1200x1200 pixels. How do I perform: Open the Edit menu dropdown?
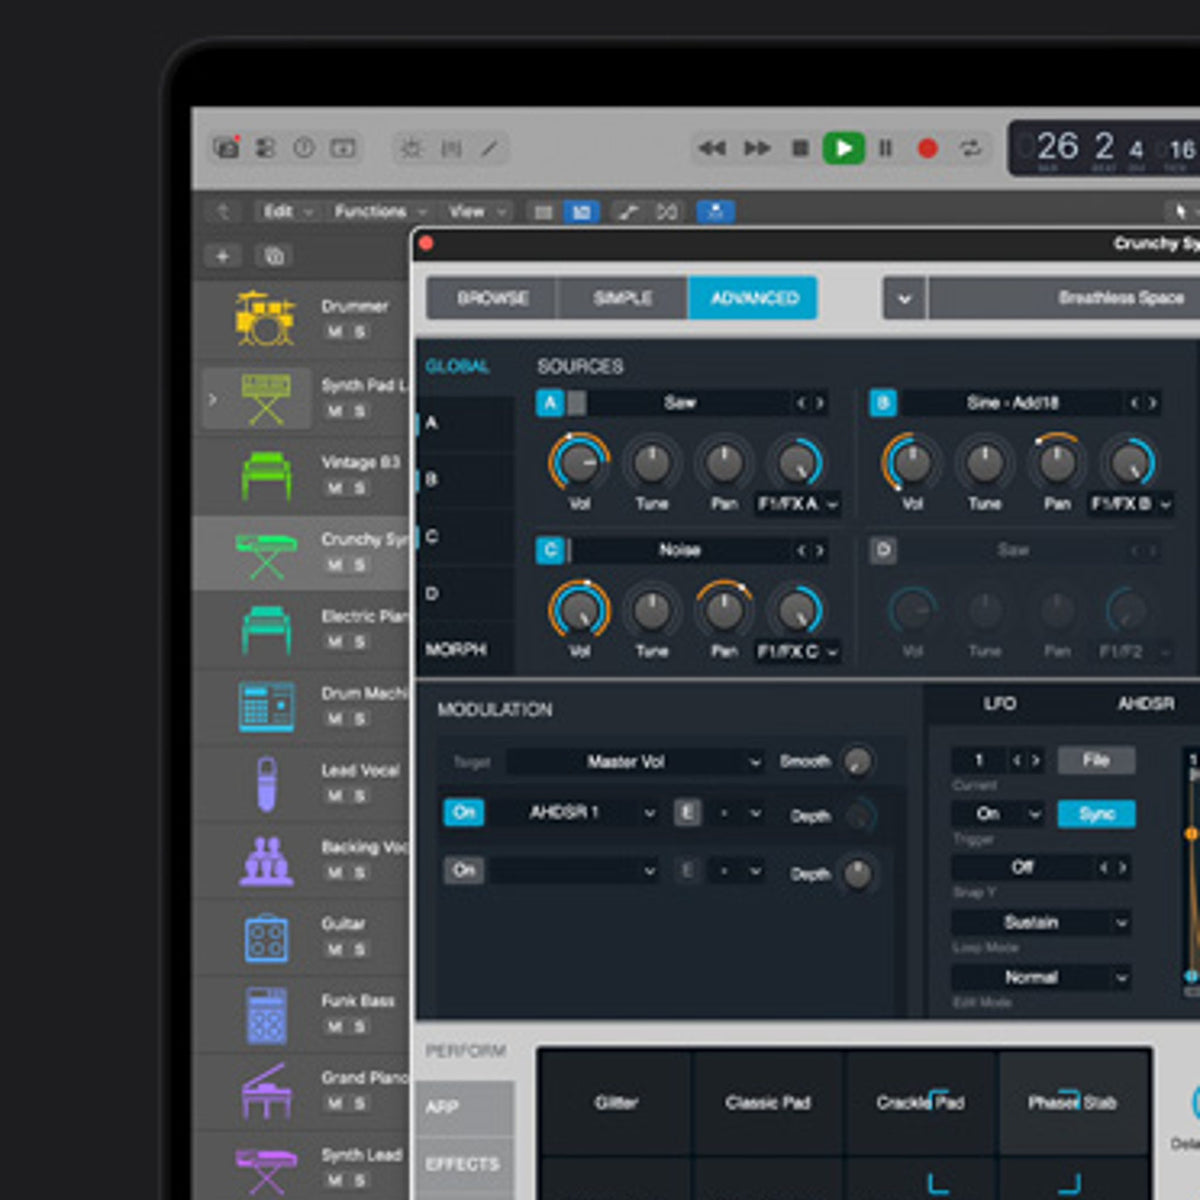287,211
